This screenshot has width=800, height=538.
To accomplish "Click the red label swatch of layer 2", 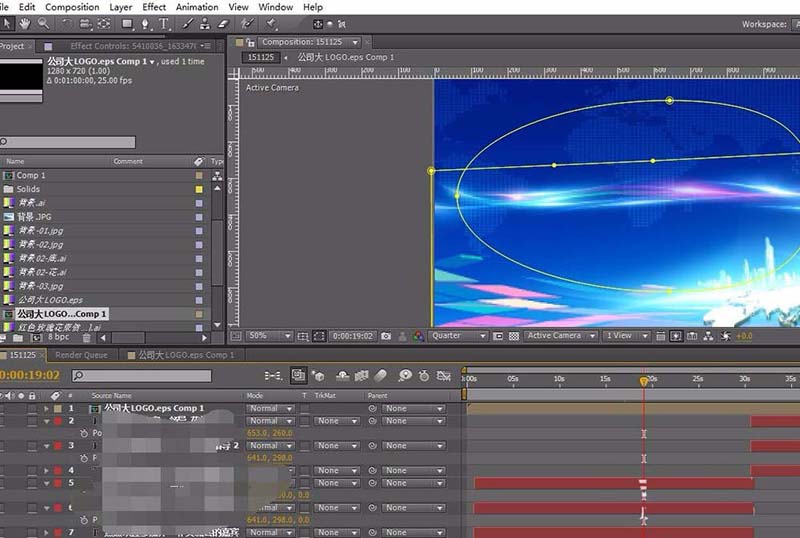I will coord(58,421).
